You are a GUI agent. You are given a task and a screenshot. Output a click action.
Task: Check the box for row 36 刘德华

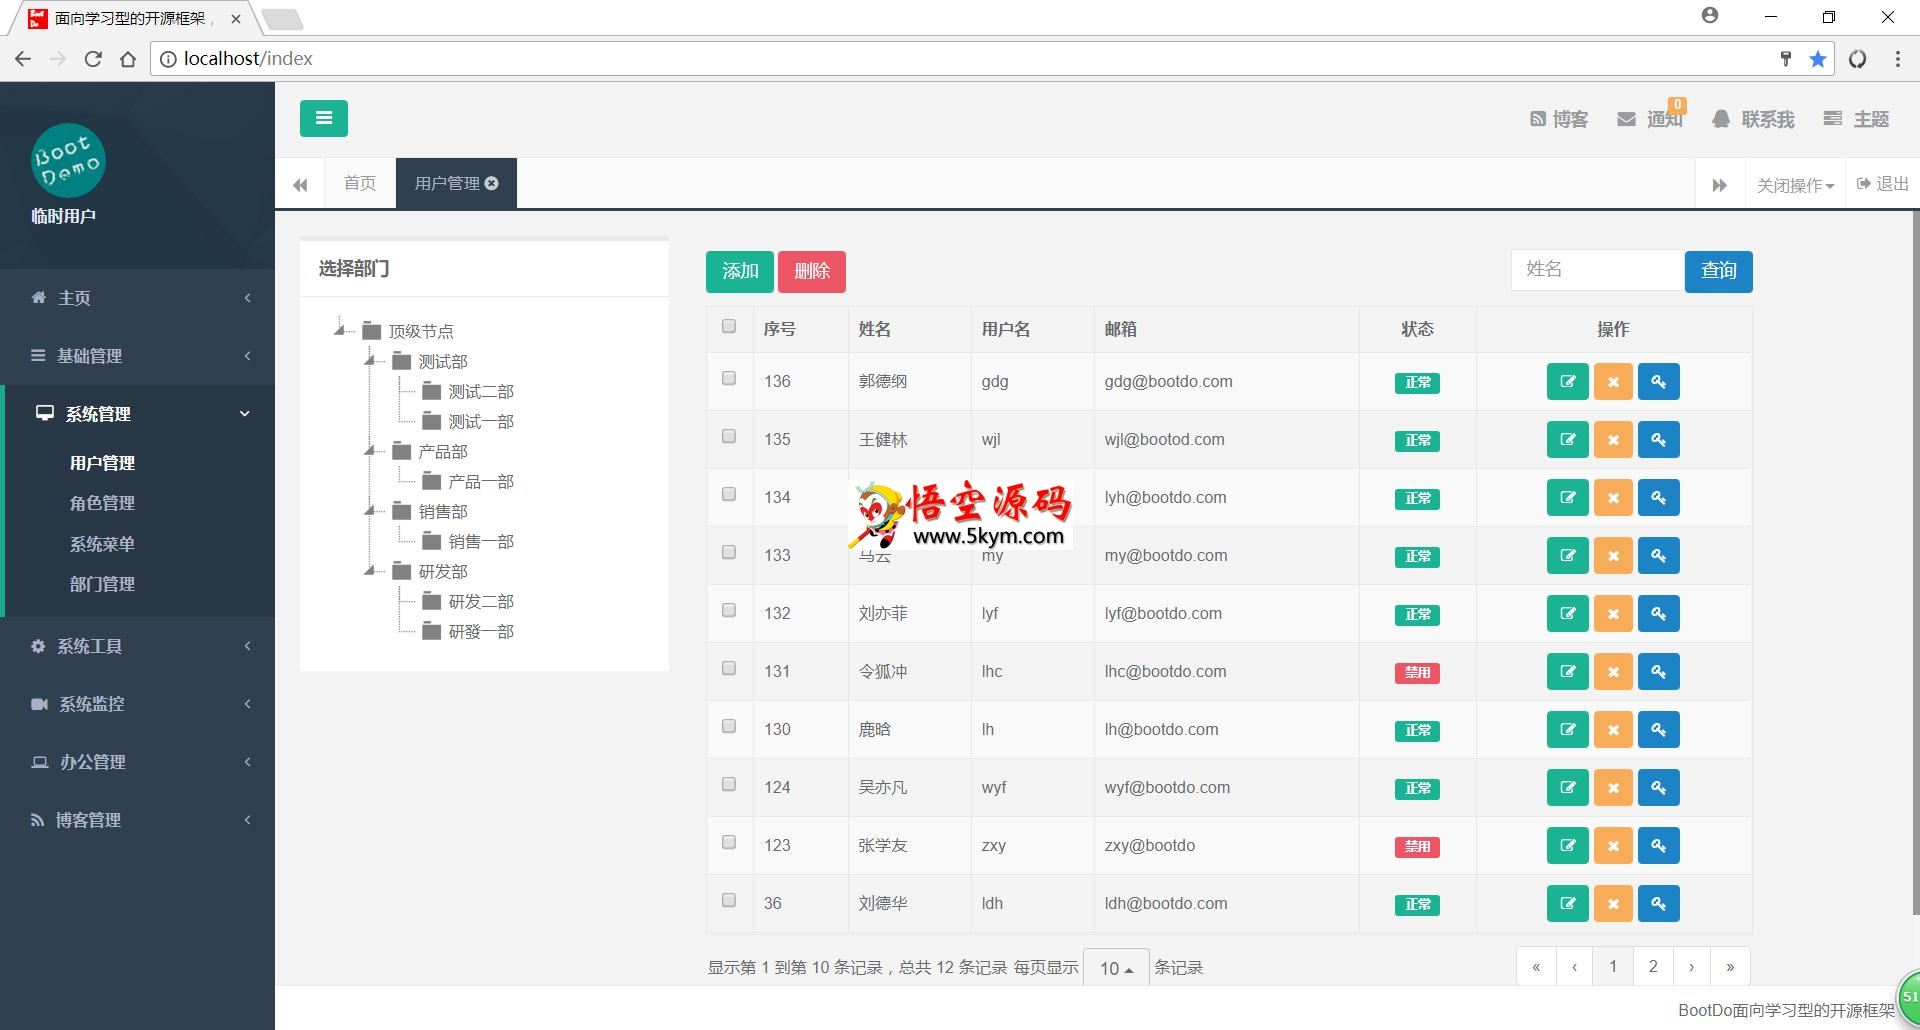[729, 900]
